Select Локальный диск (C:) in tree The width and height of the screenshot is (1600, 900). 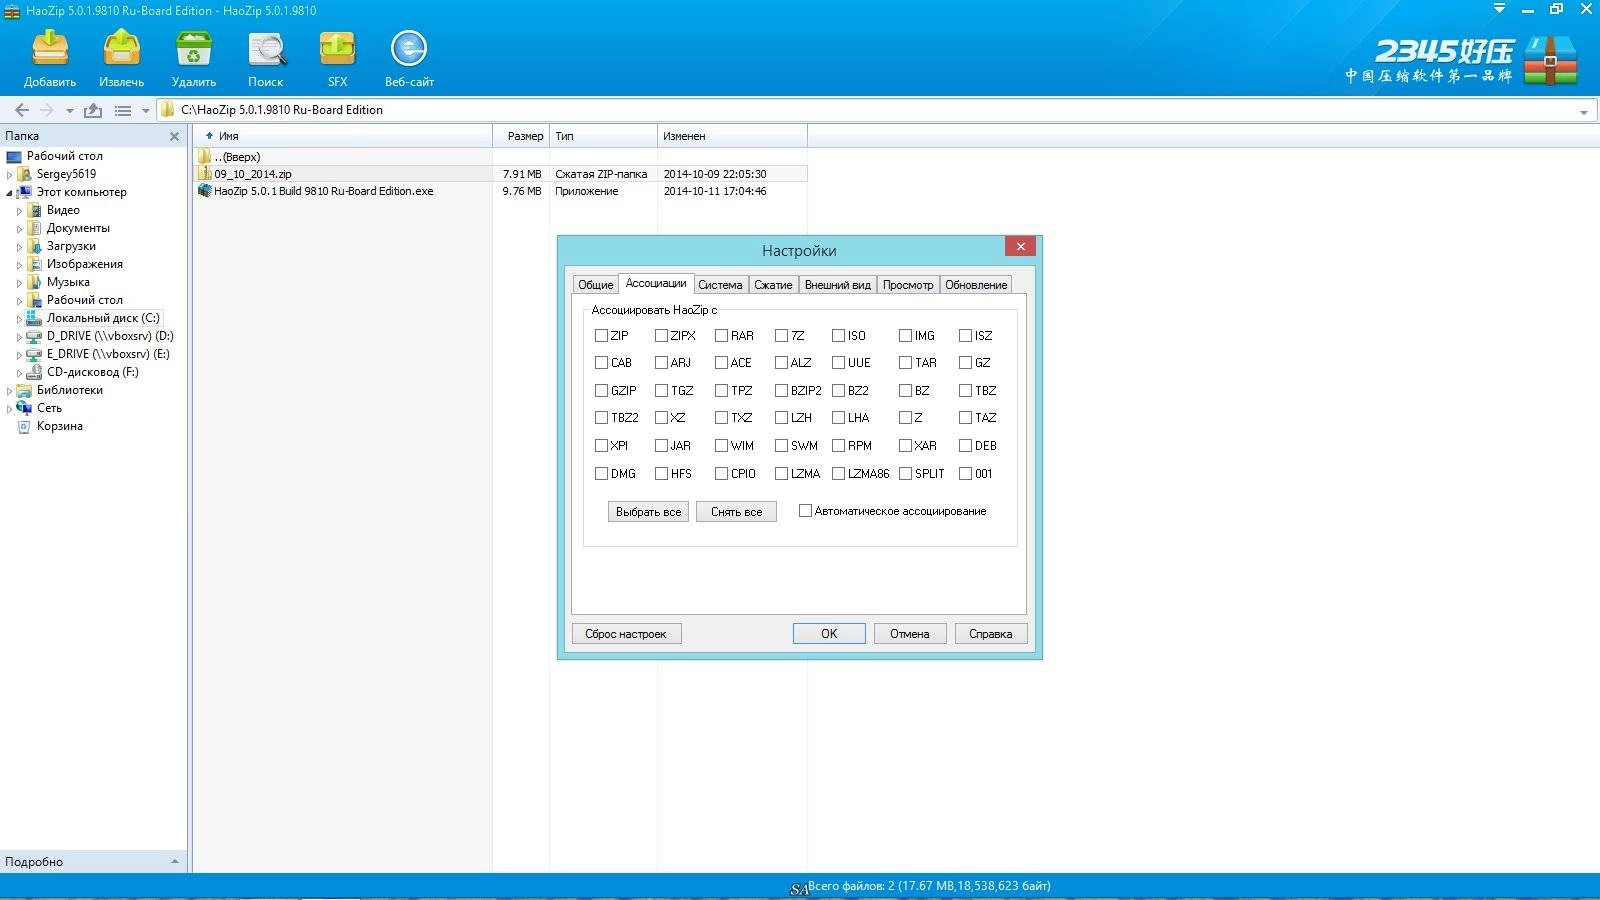point(103,318)
